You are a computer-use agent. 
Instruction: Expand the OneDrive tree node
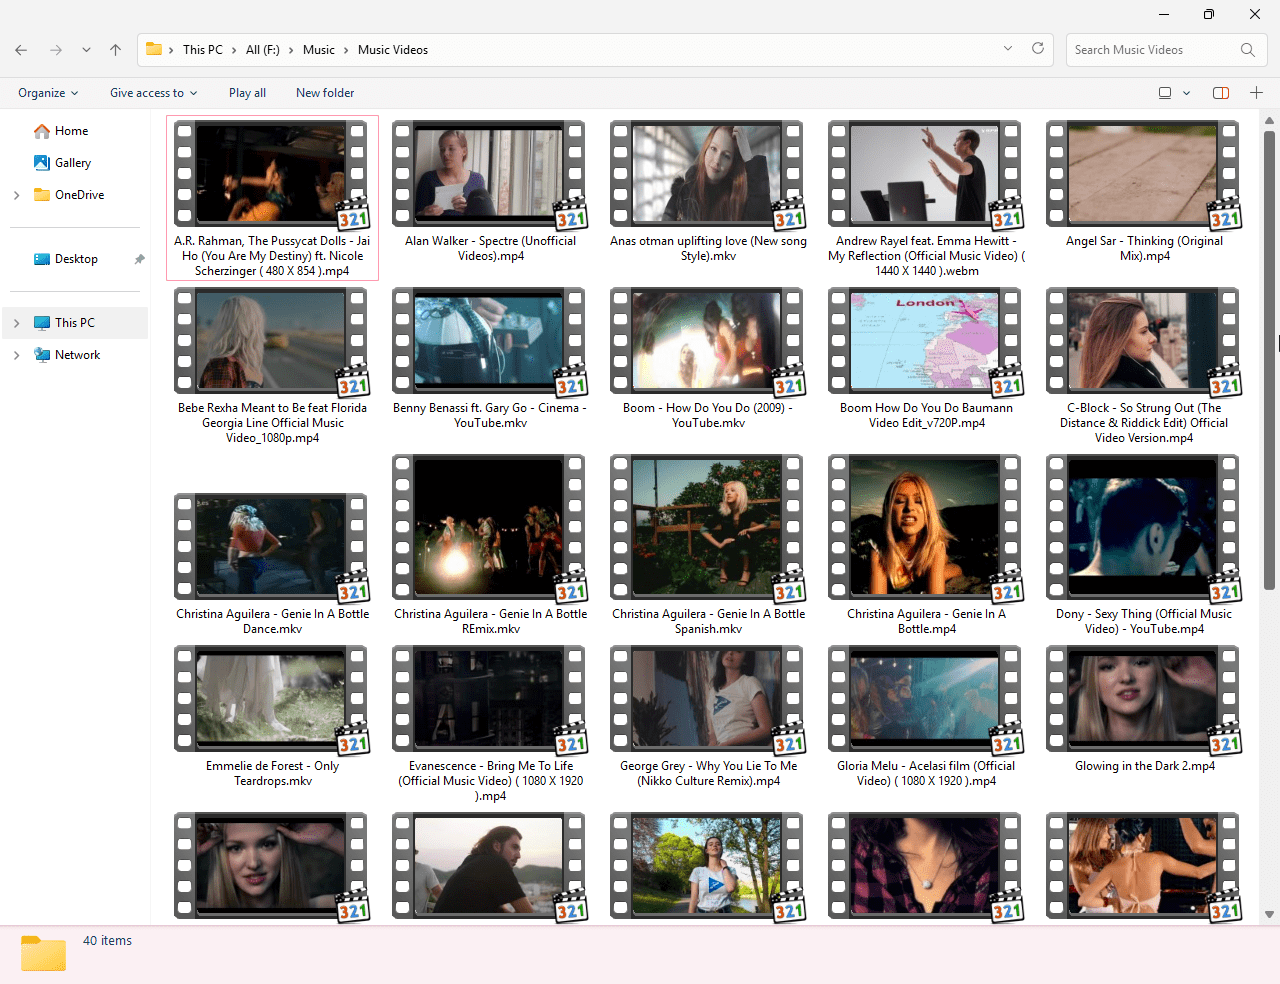coord(16,195)
